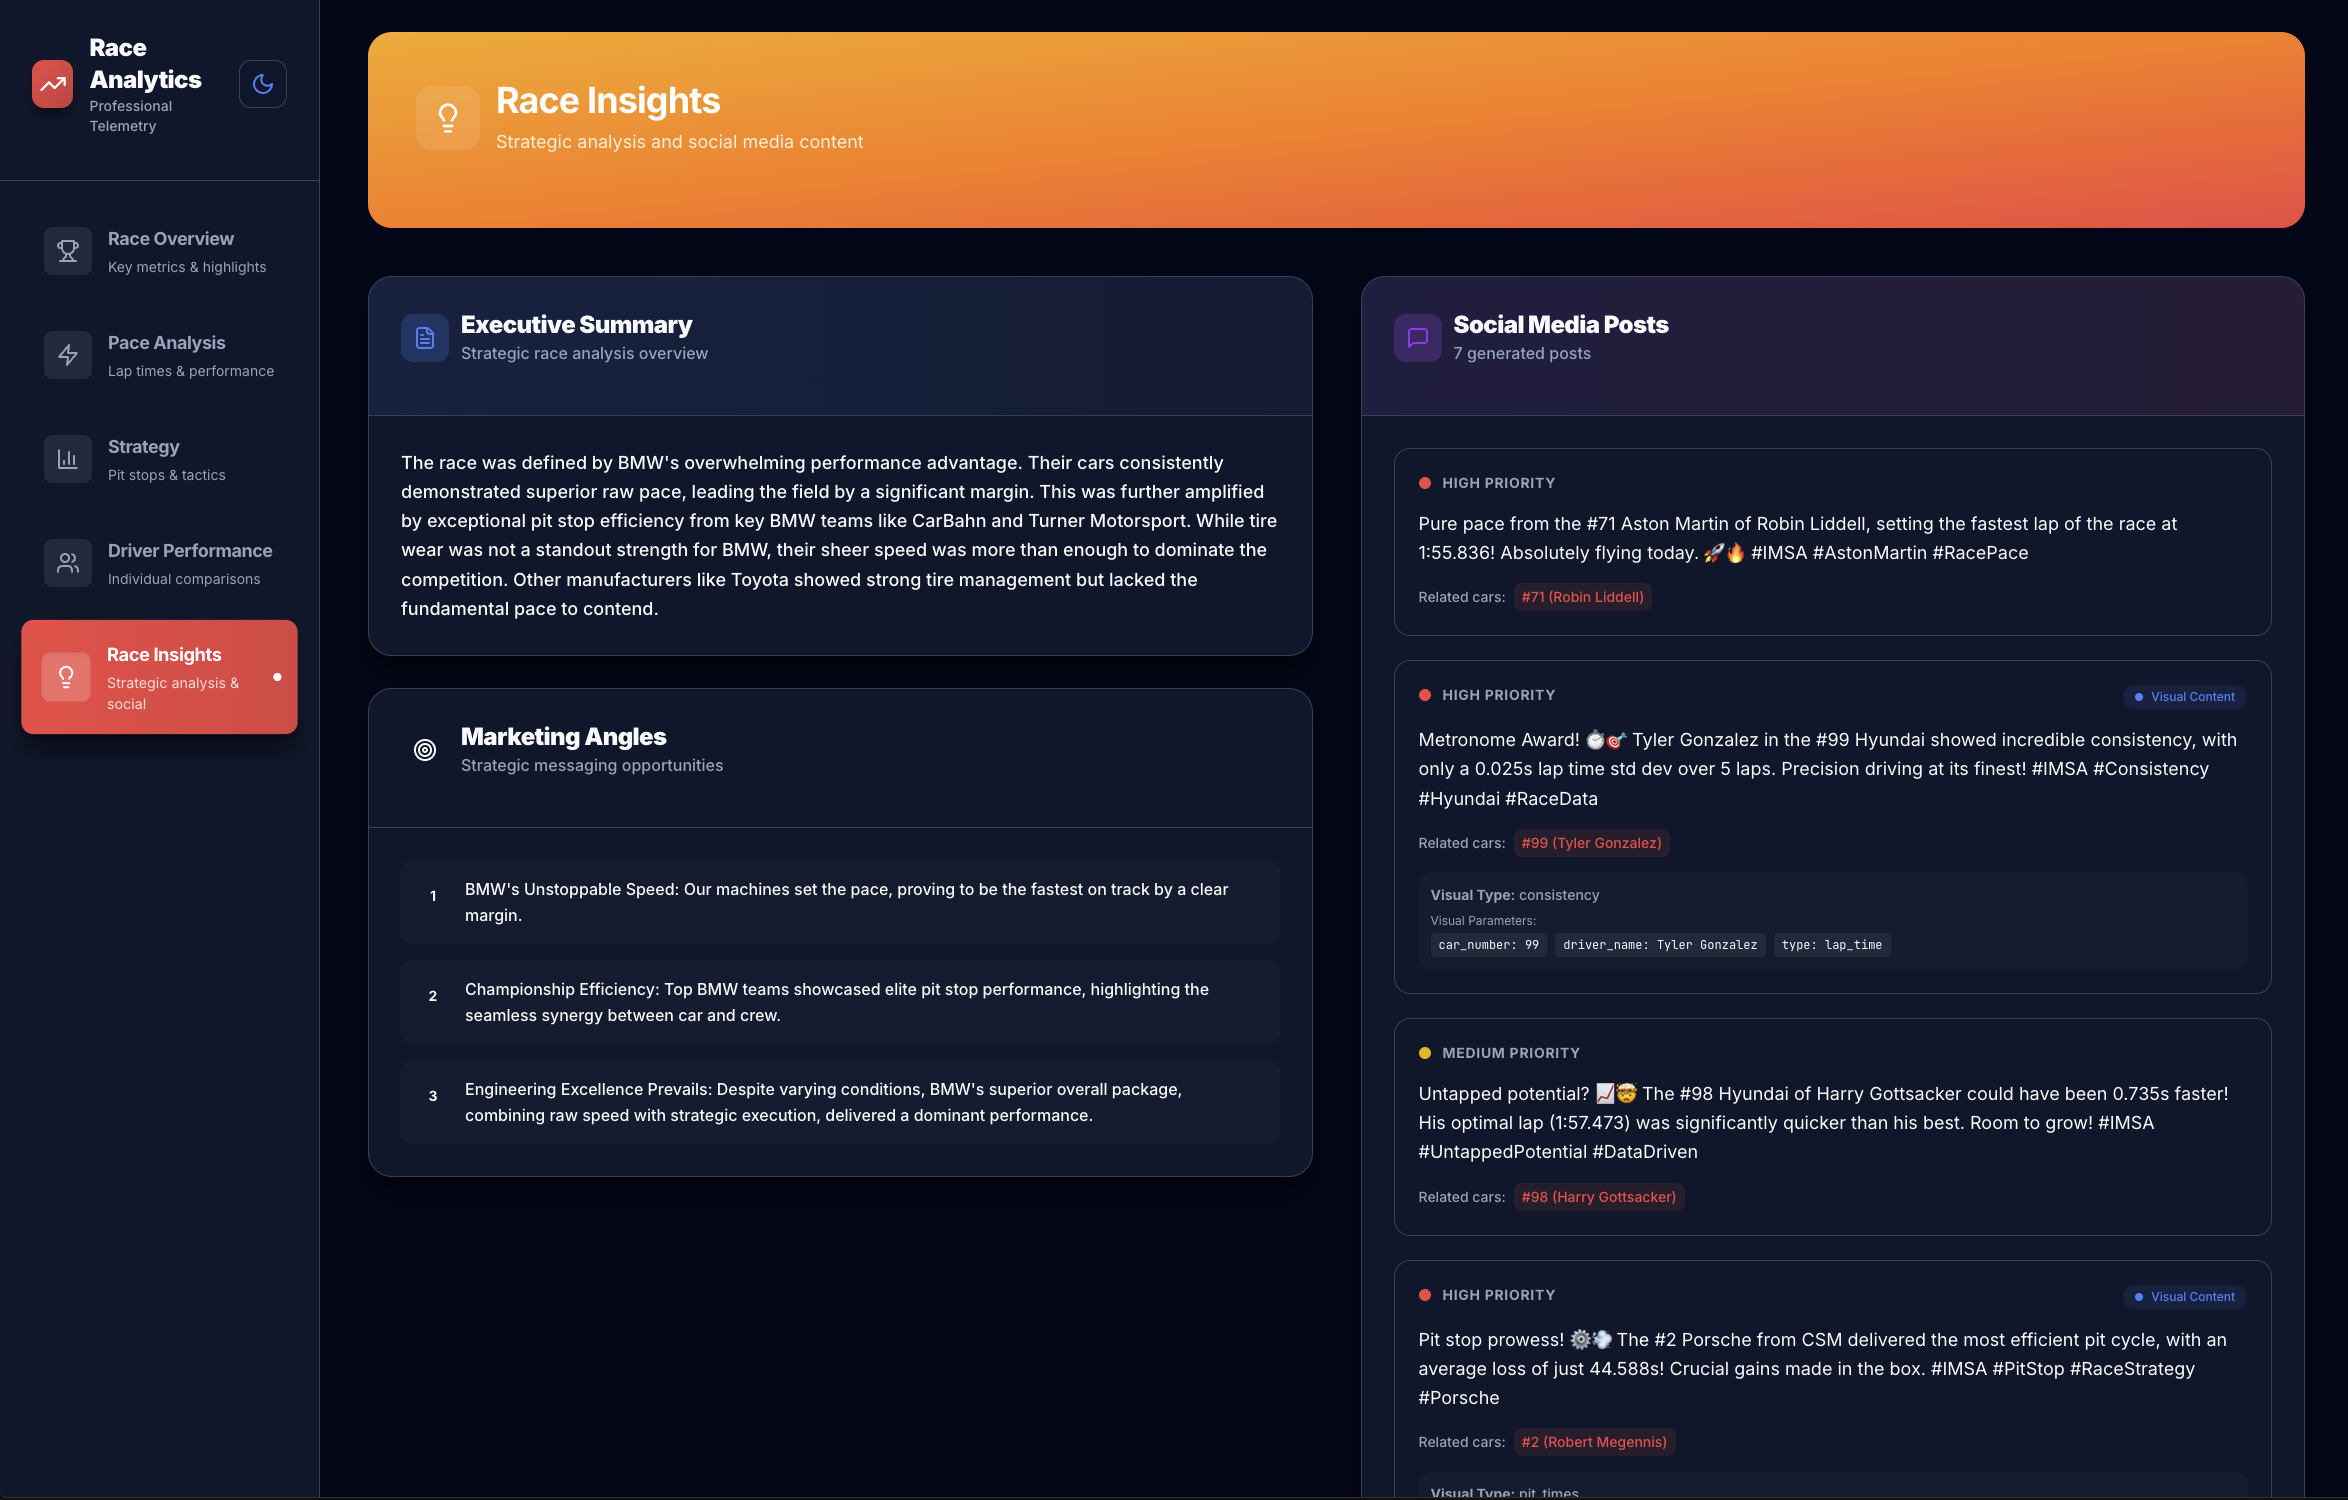Click the Race Overview trophy icon
This screenshot has width=2348, height=1500.
[x=68, y=251]
